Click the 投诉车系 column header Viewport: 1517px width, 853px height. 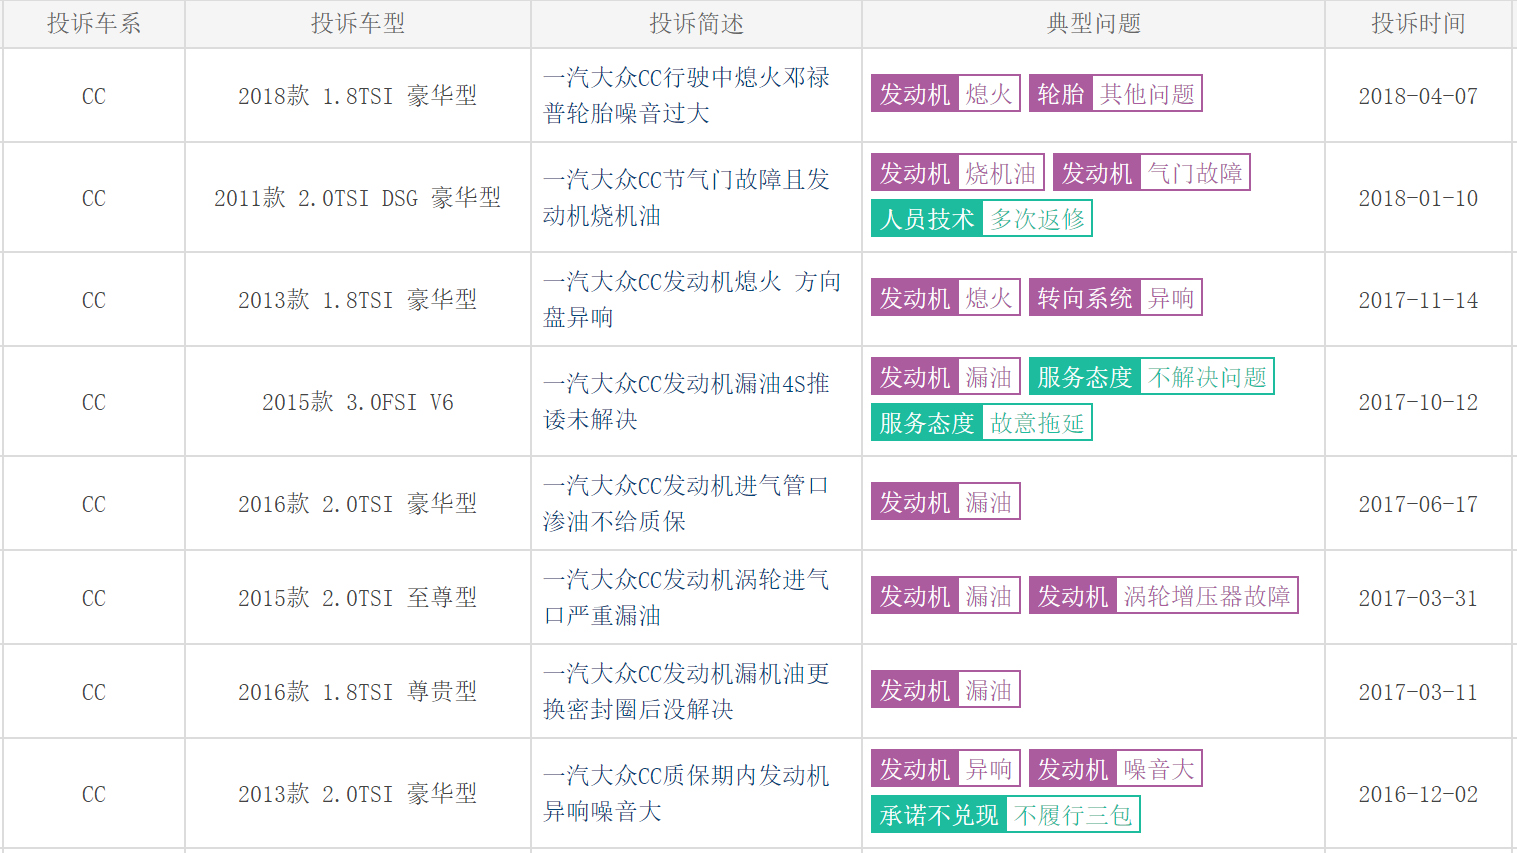94,24
